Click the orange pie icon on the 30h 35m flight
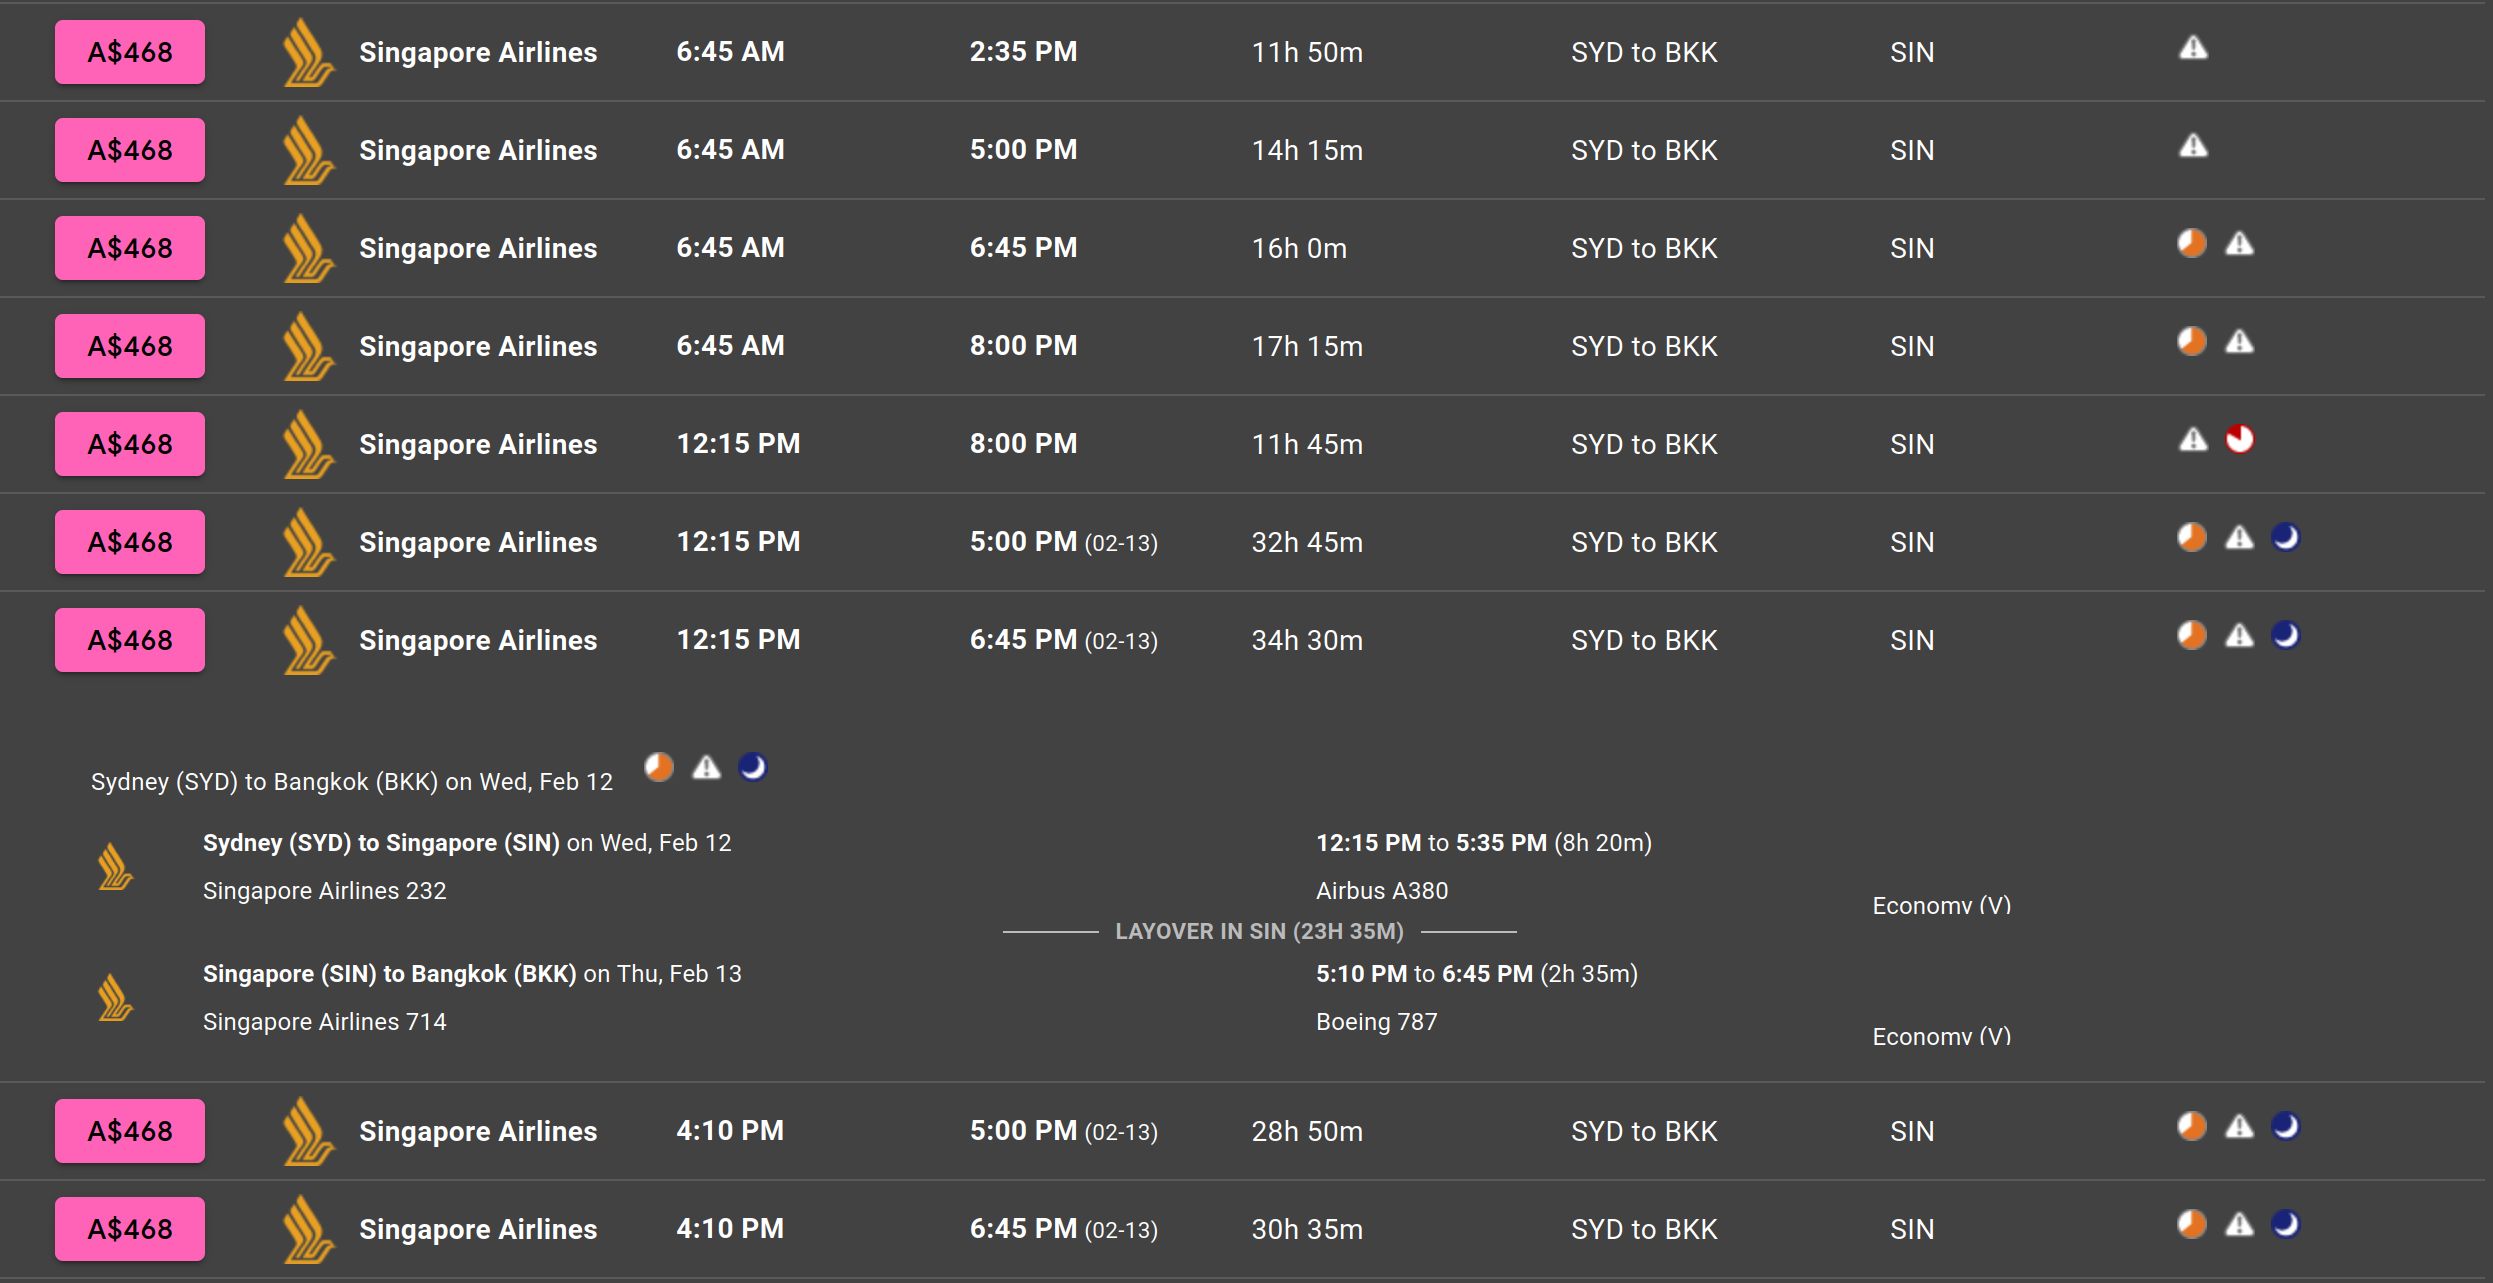The image size is (2493, 1283). click(2191, 1225)
